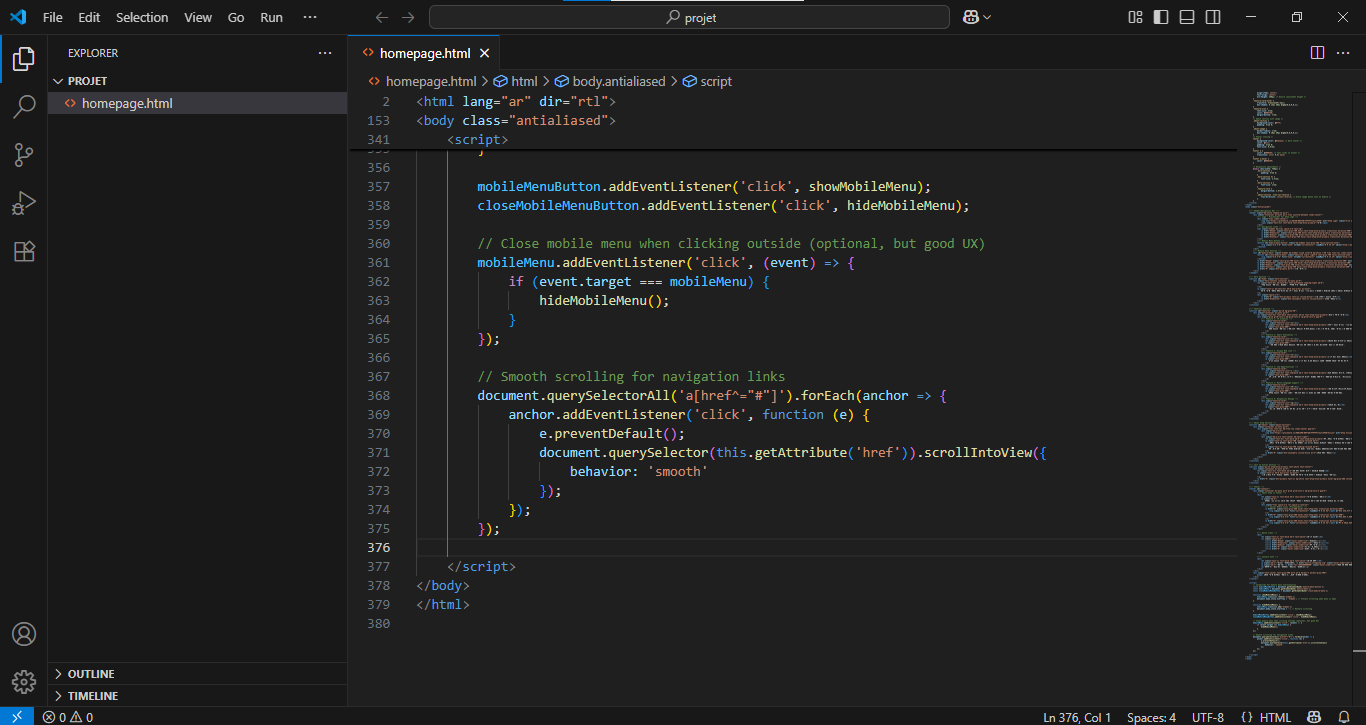Click line number 368 in gutter
1366x725 pixels.
click(378, 395)
